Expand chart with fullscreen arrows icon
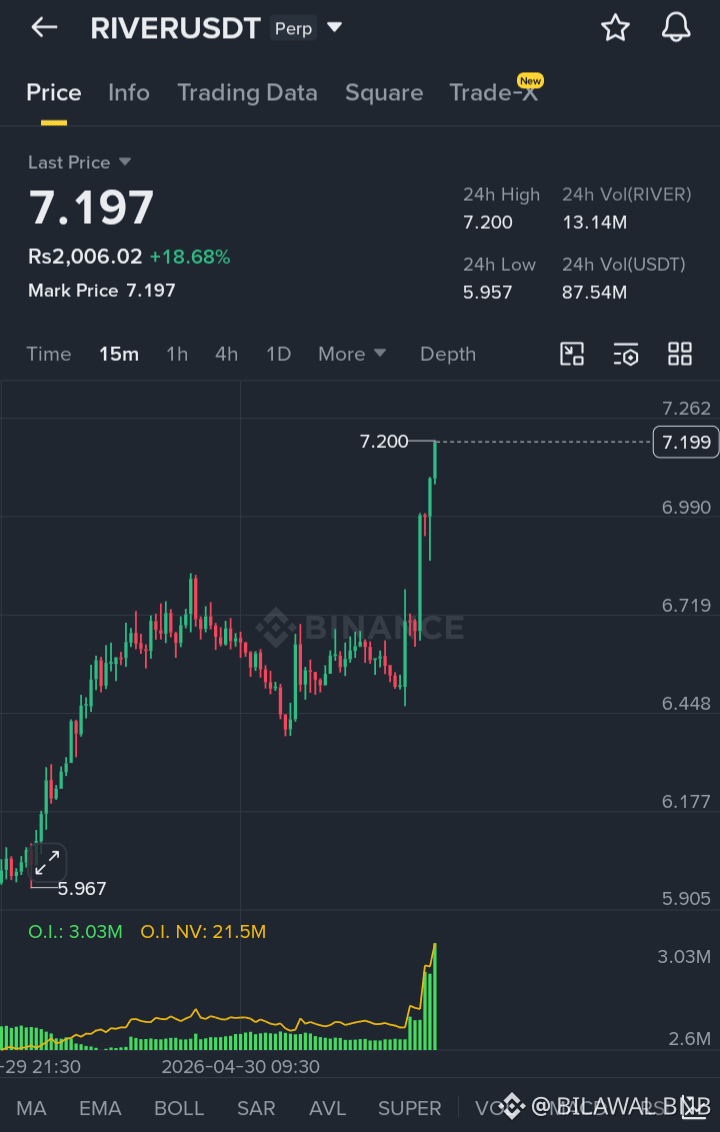Image resolution: width=720 pixels, height=1132 pixels. click(x=48, y=863)
